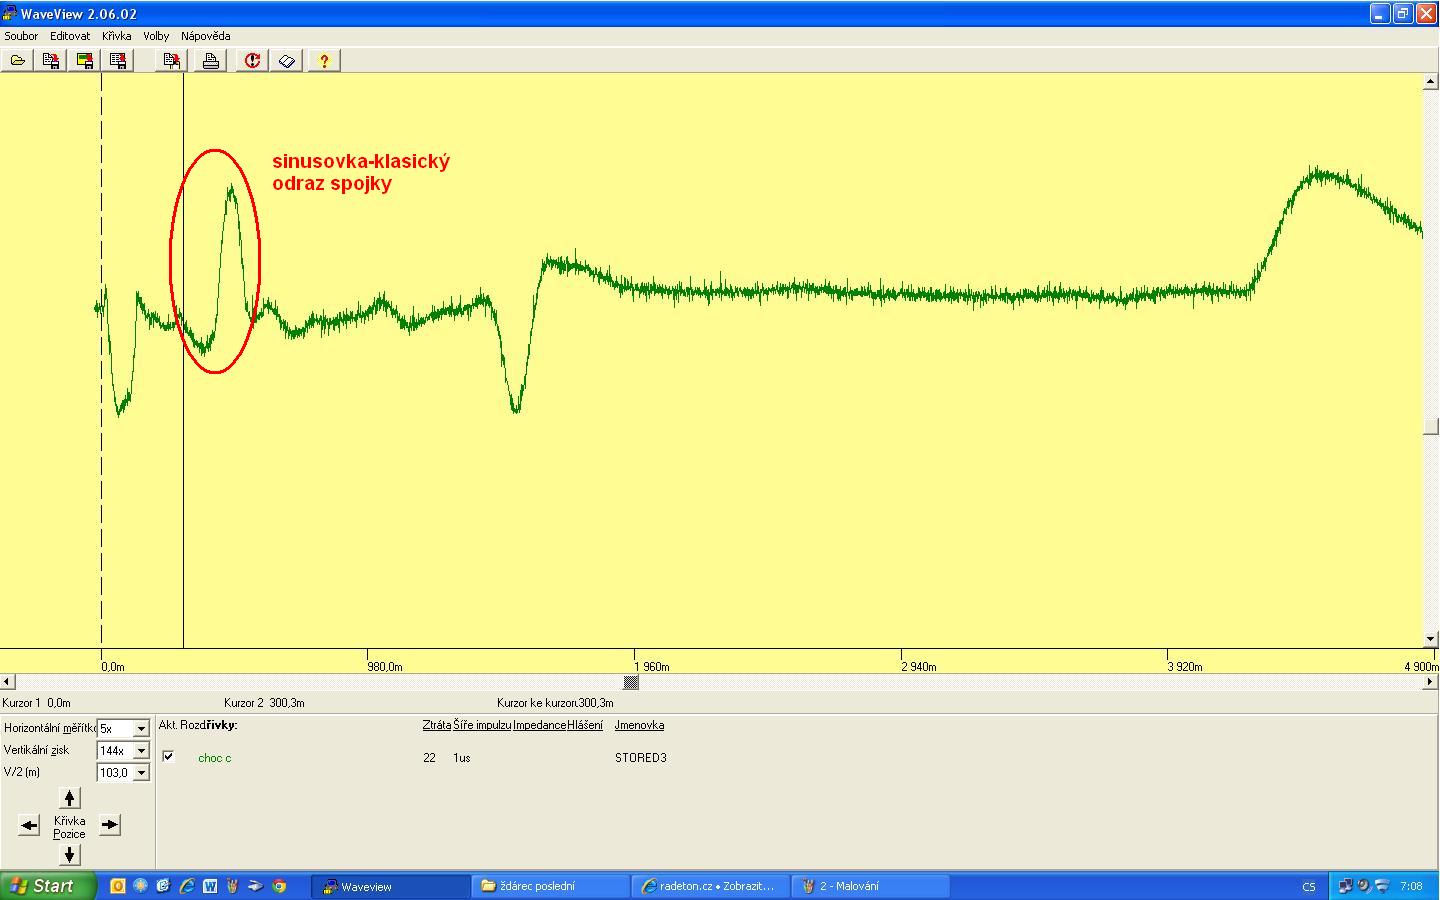
Task: Shift the curve right with the right arrow
Action: [x=109, y=825]
